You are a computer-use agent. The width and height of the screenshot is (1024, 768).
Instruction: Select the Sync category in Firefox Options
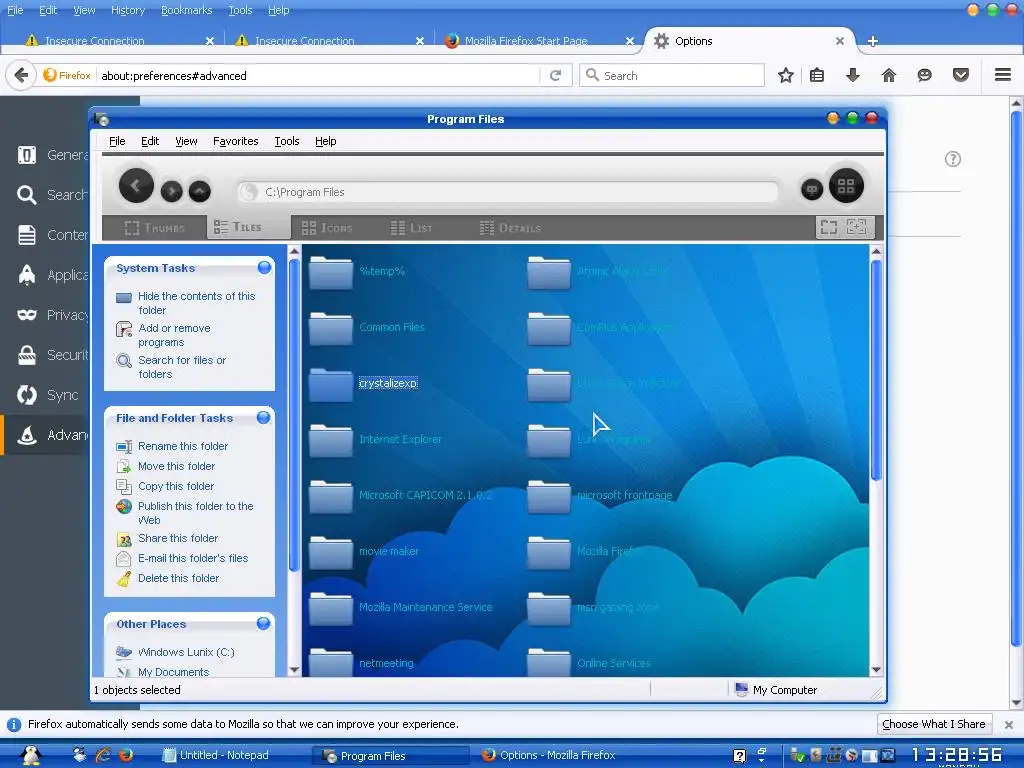pyautogui.click(x=49, y=395)
